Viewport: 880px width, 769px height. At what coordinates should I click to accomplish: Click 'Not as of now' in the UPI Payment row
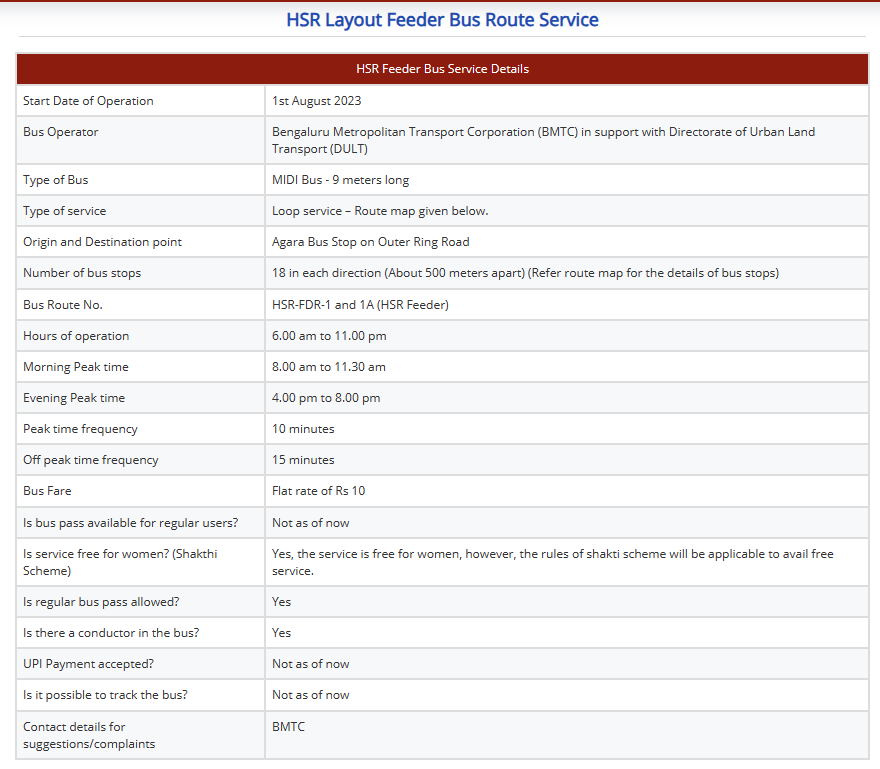pyautogui.click(x=311, y=663)
